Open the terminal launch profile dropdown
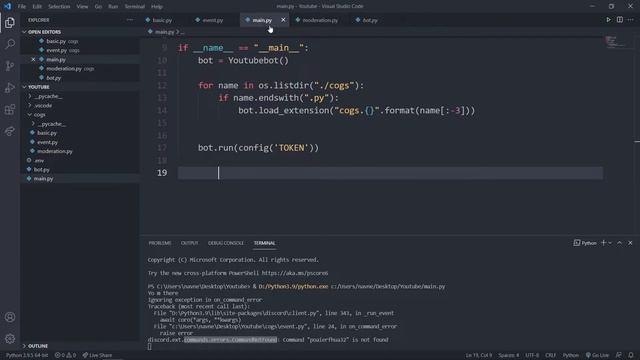Viewport: 640px width, 360px height. click(610, 243)
